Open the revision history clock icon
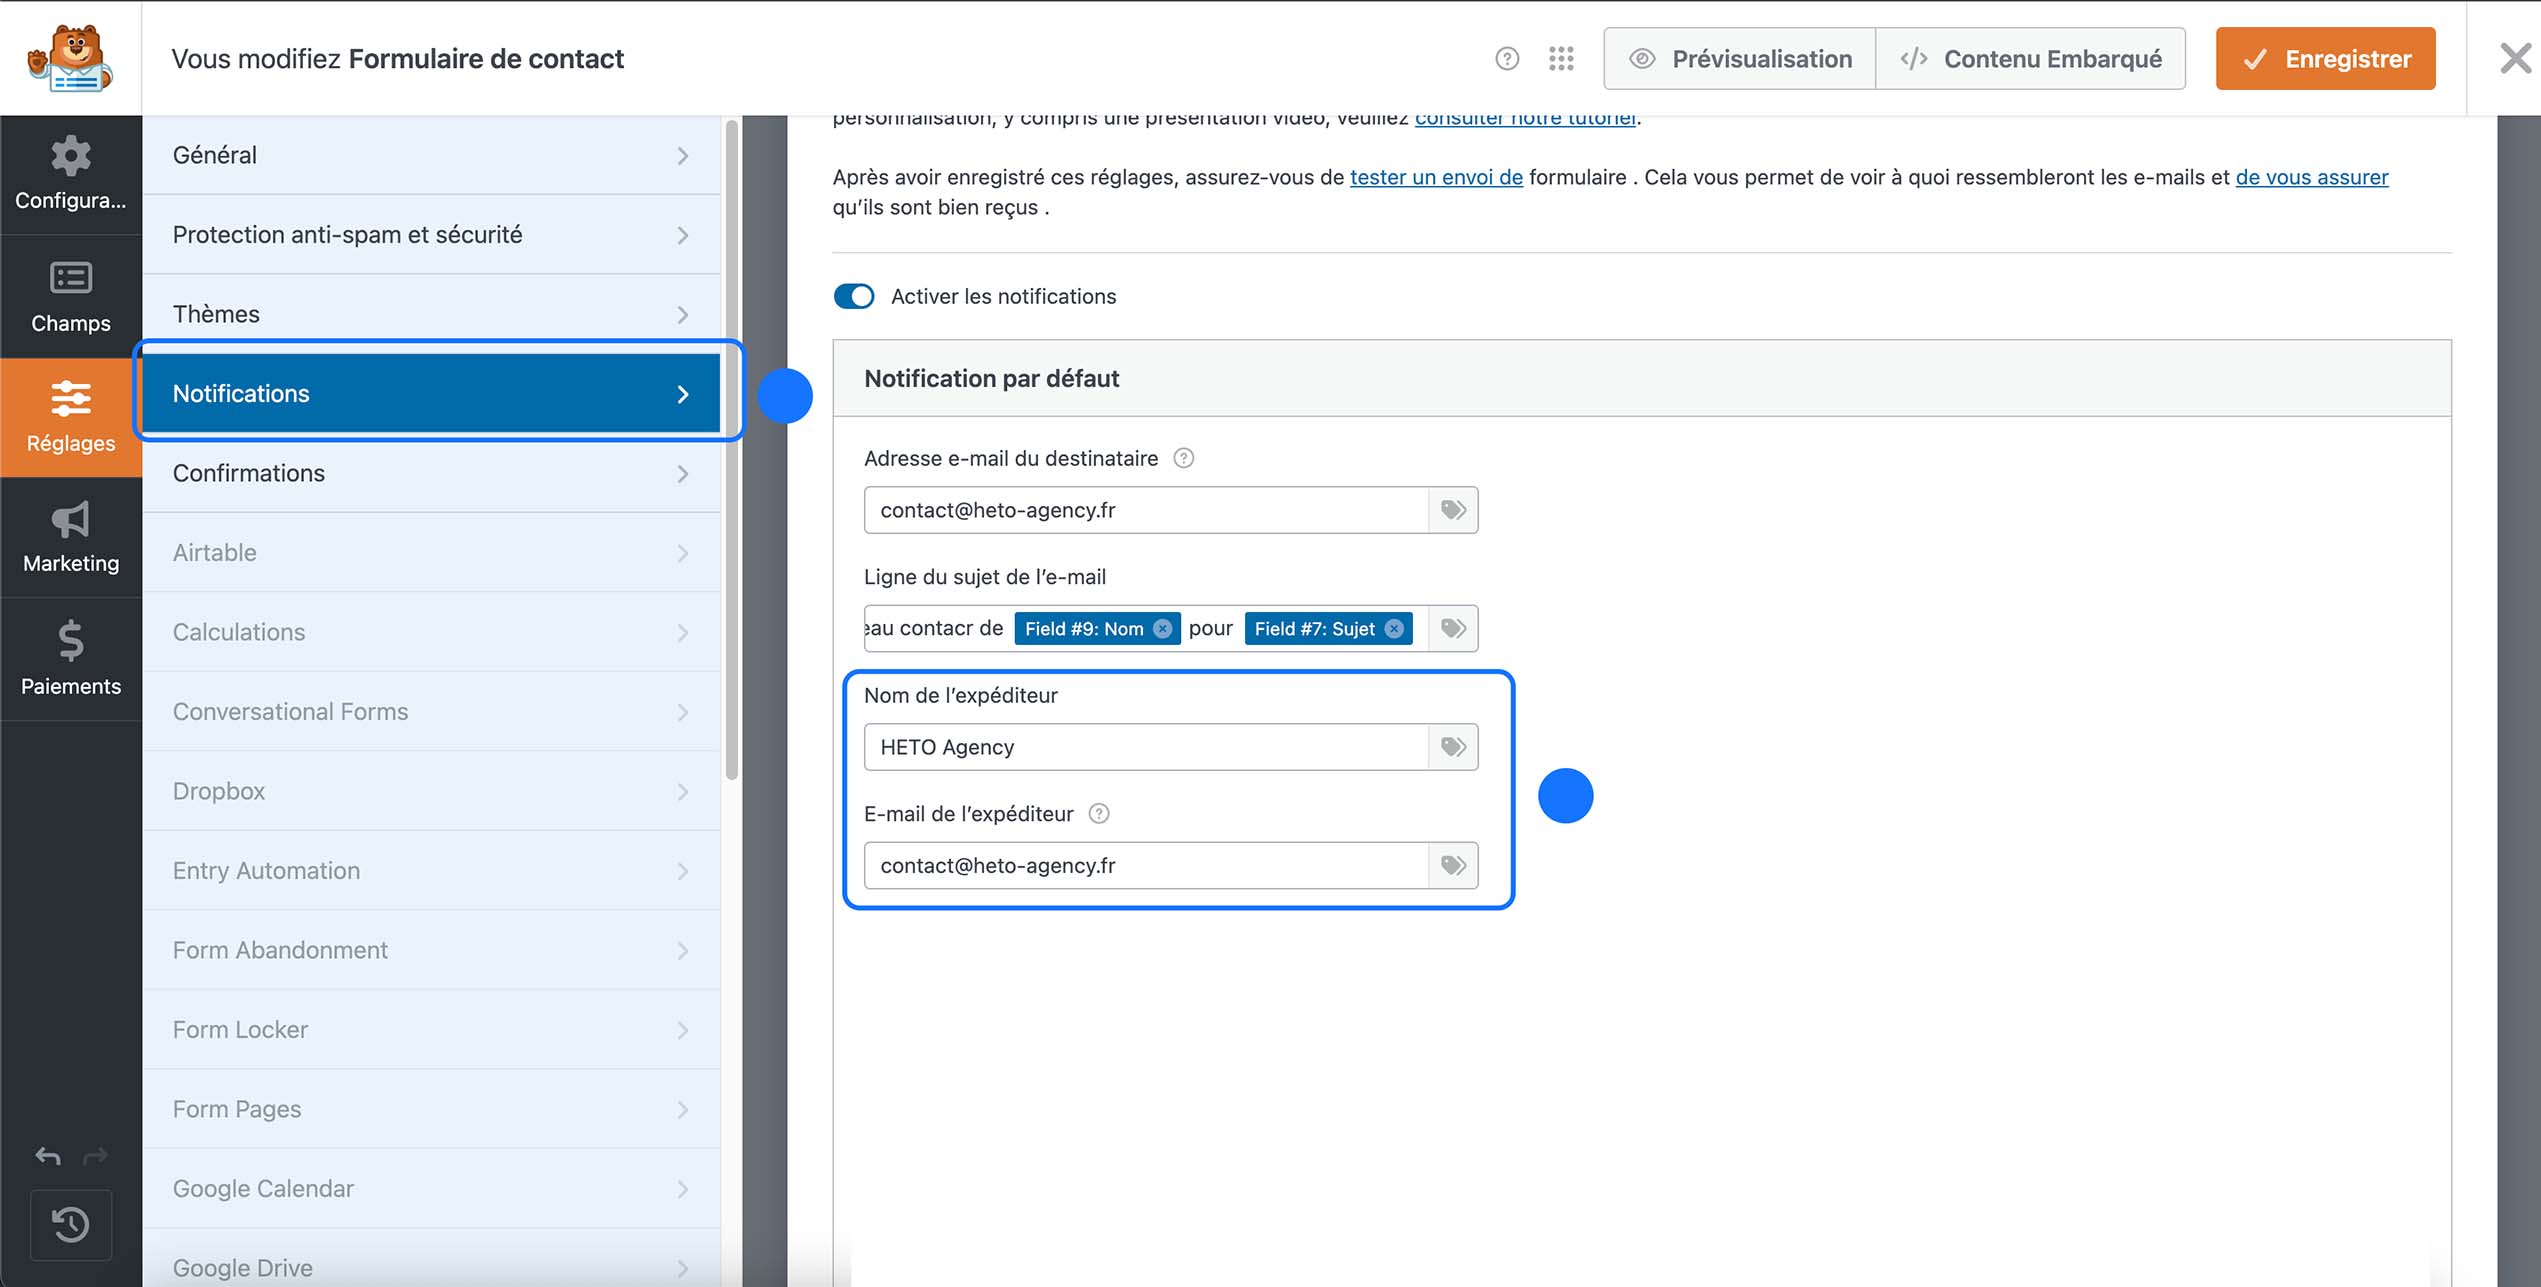Image resolution: width=2541 pixels, height=1287 pixels. pos(70,1225)
